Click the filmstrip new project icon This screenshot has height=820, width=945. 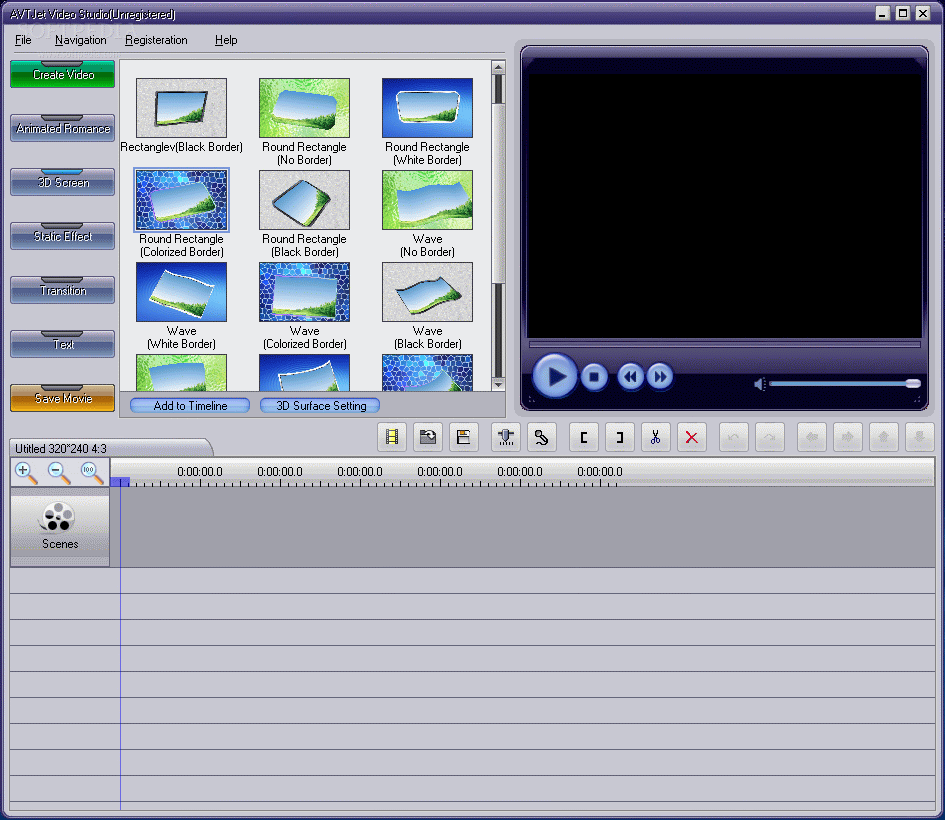pyautogui.click(x=392, y=437)
